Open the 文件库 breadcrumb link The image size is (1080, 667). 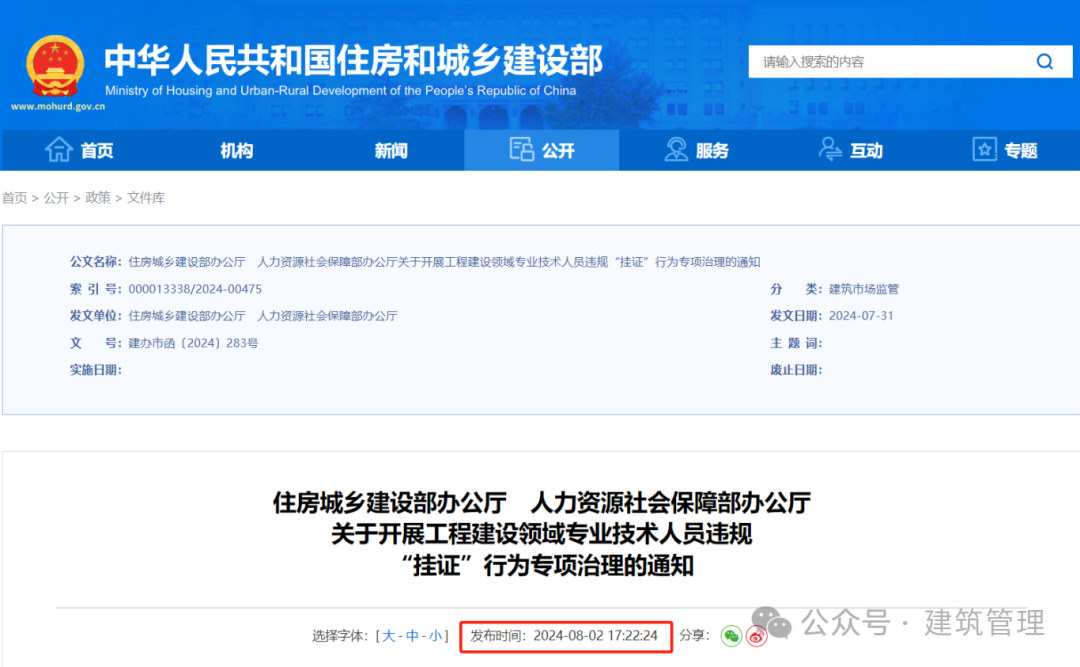click(145, 198)
